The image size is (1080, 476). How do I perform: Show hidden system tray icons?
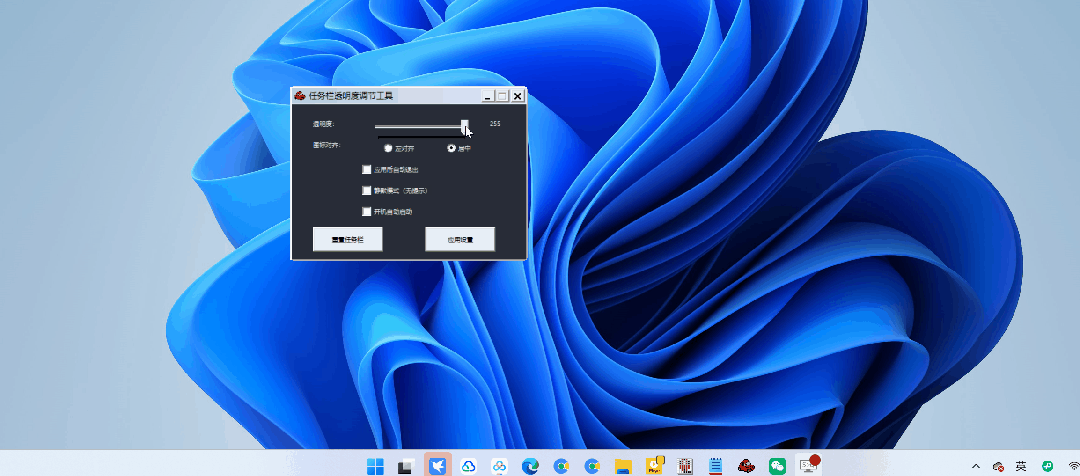click(x=975, y=466)
